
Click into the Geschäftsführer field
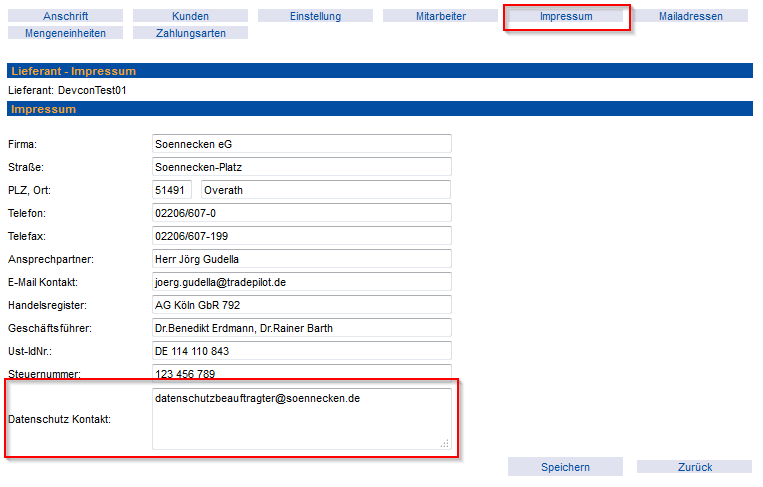click(302, 328)
